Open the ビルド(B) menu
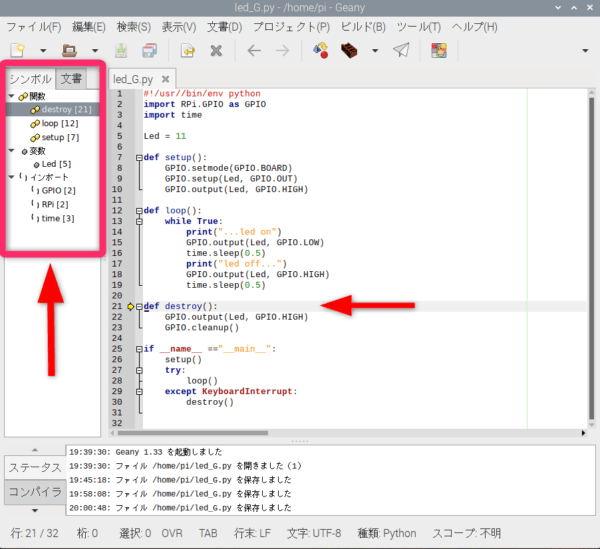600x549 pixels. click(x=363, y=27)
